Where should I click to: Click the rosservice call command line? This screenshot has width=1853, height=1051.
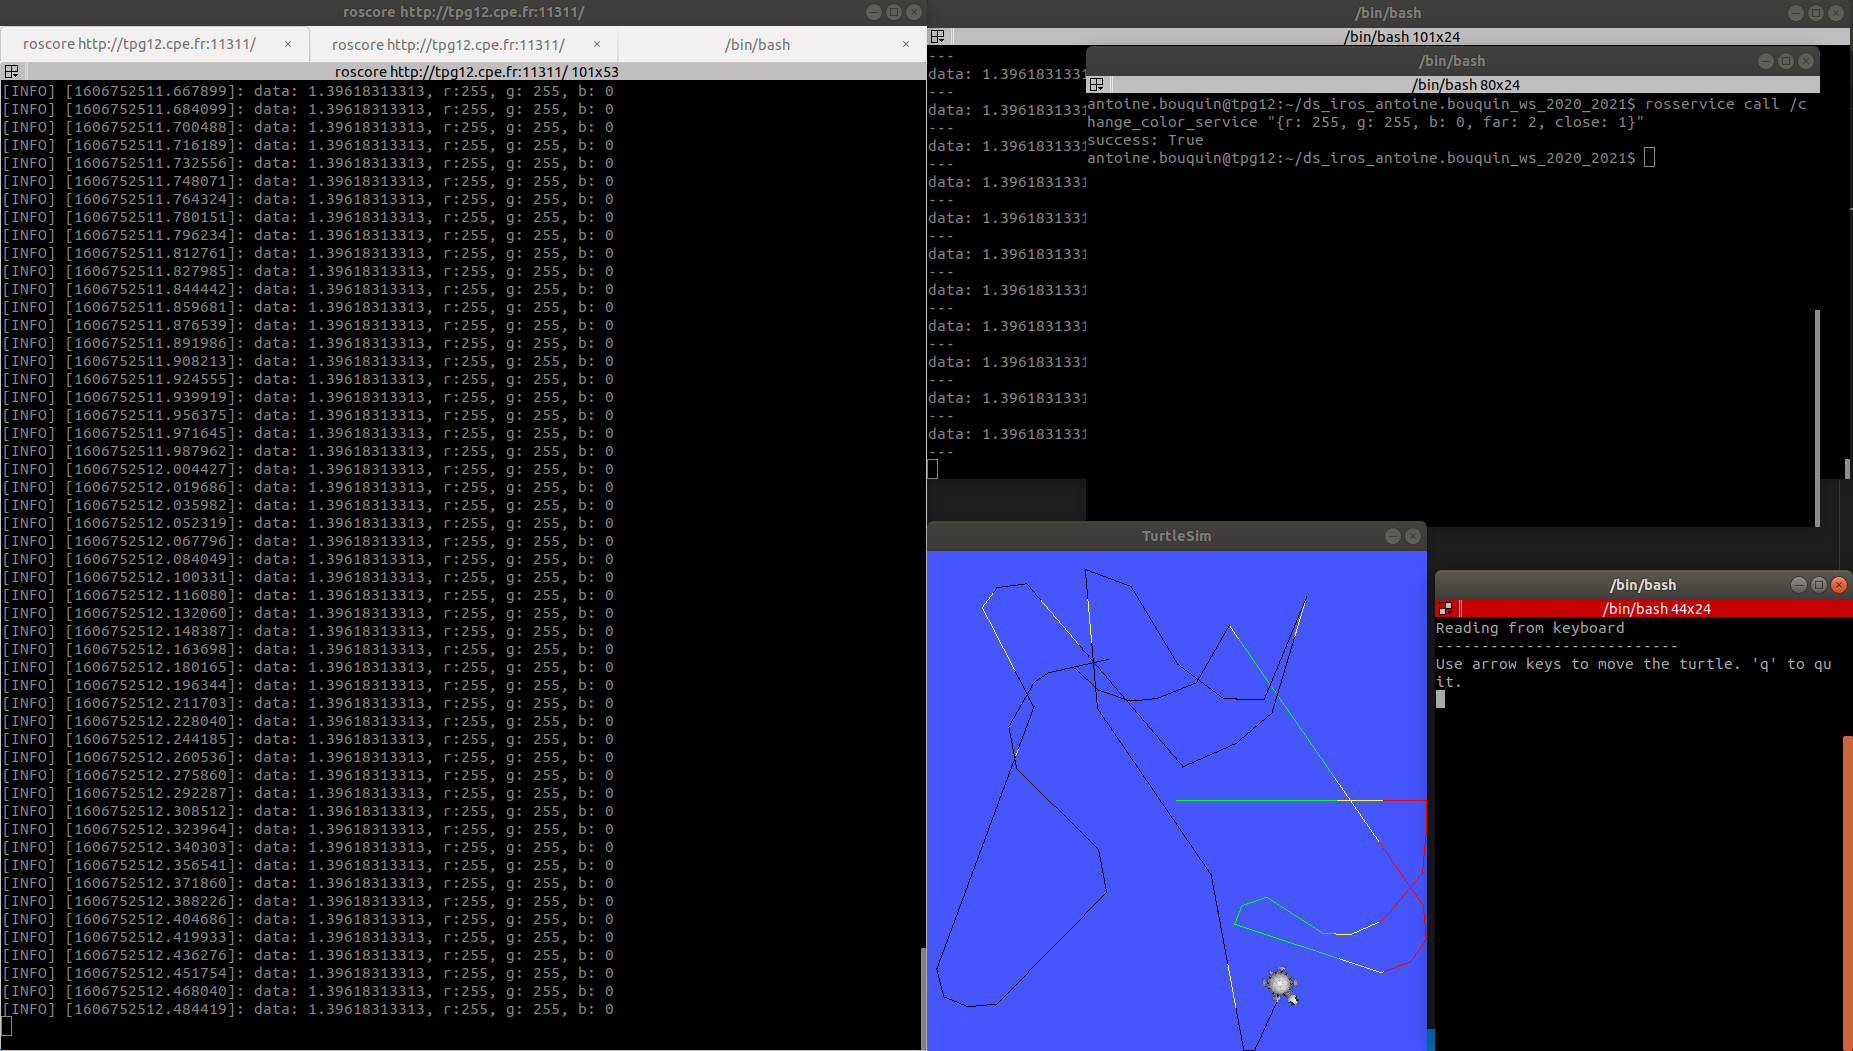click(x=1447, y=113)
